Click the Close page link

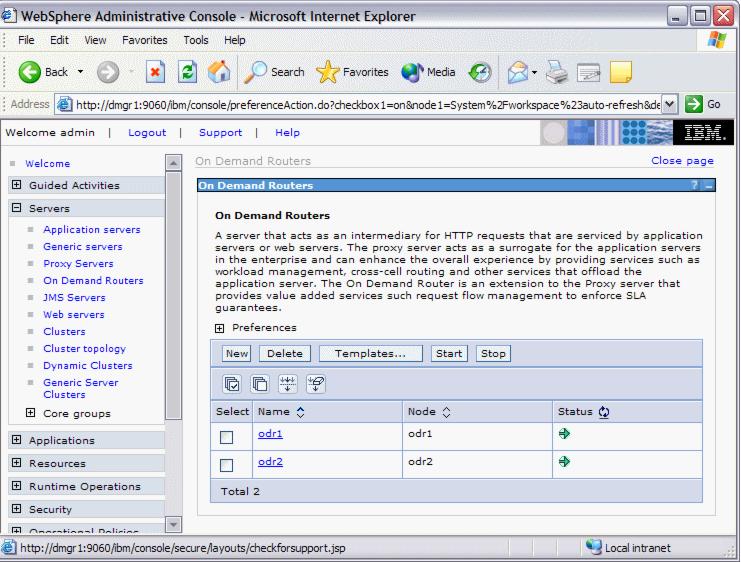[682, 161]
